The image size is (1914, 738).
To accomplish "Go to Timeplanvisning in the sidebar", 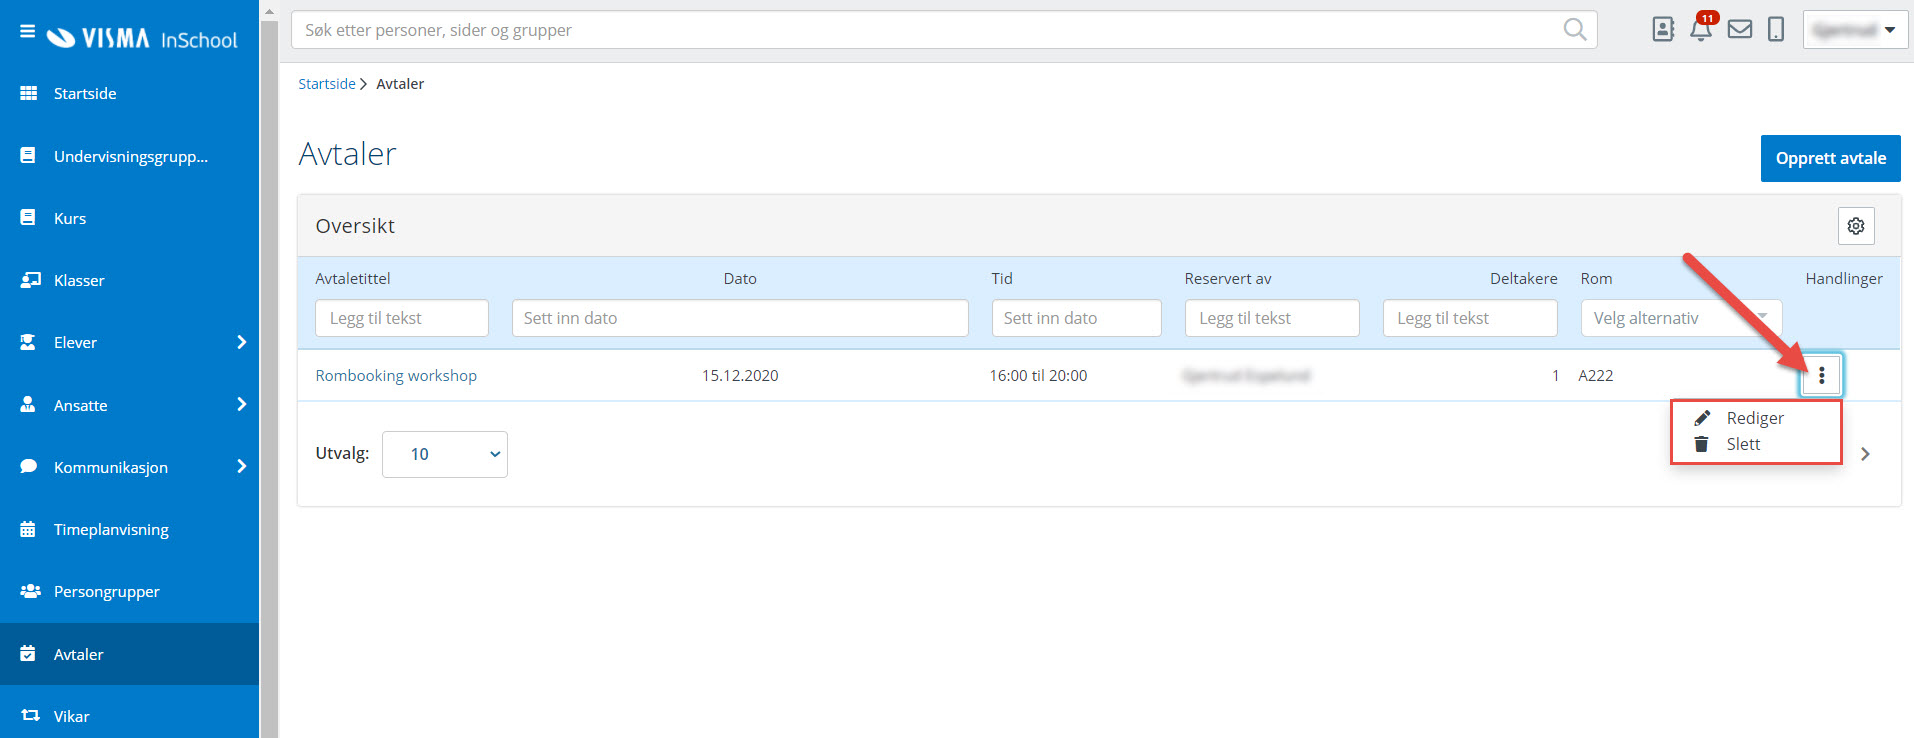I will 111,529.
